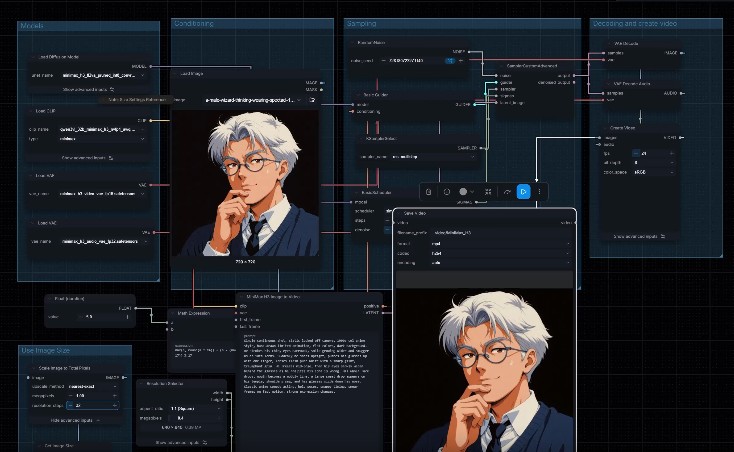Viewport: 734px width, 452px height.
Task: Click the arrow icon right of the noise seed toggle
Action: [x=461, y=60]
